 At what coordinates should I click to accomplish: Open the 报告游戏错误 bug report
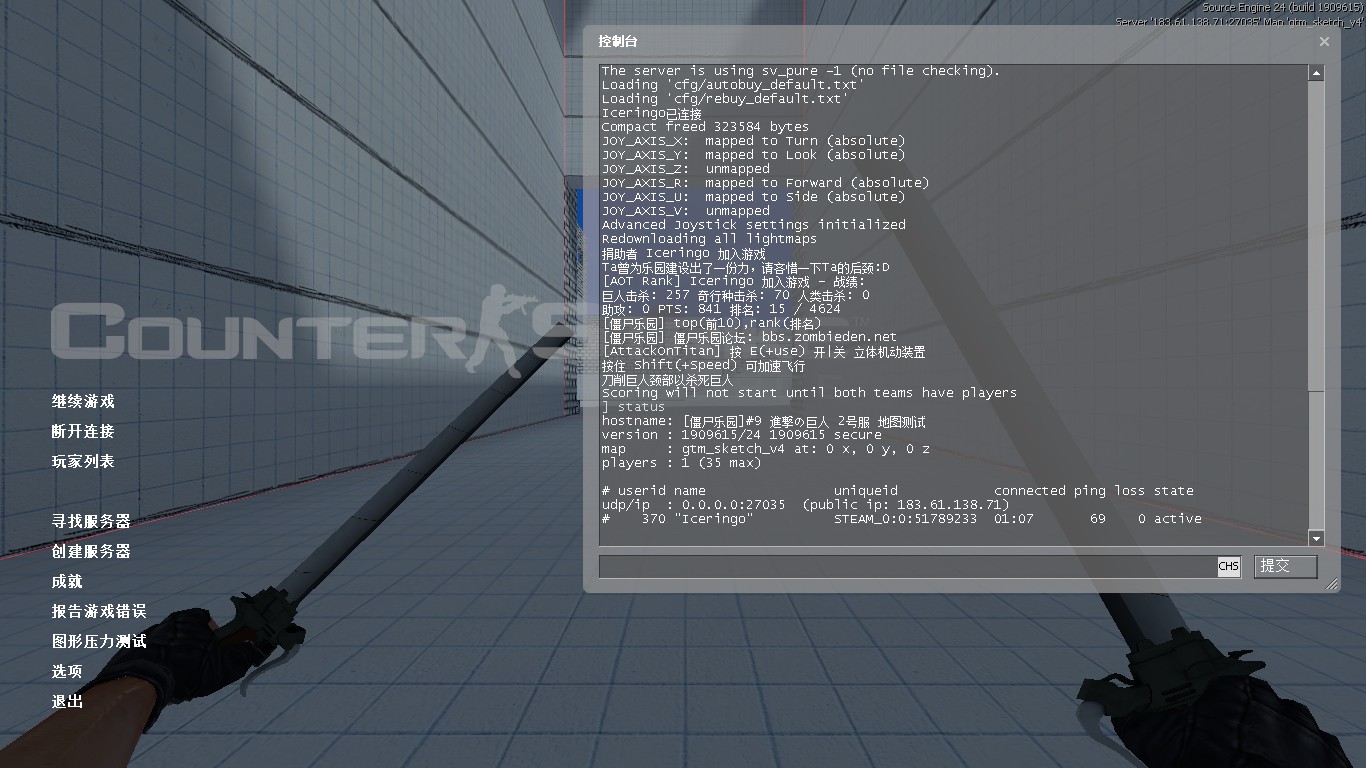(99, 611)
